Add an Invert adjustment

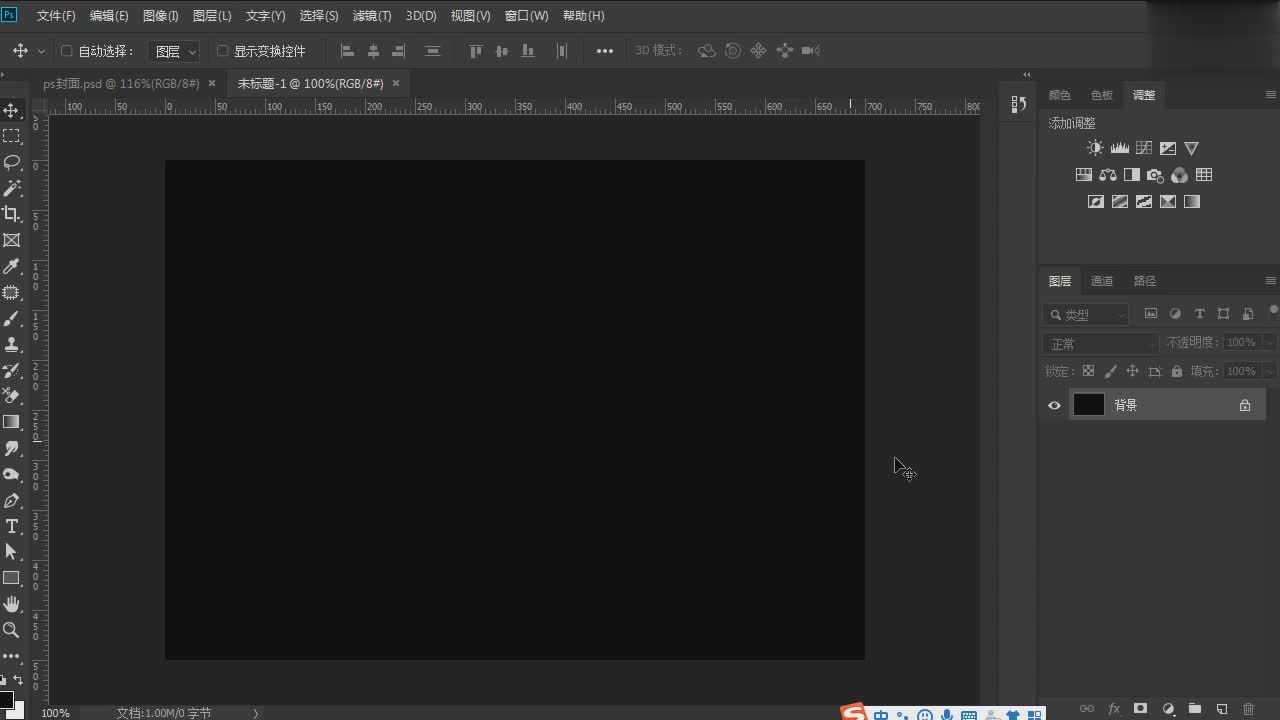click(1096, 202)
